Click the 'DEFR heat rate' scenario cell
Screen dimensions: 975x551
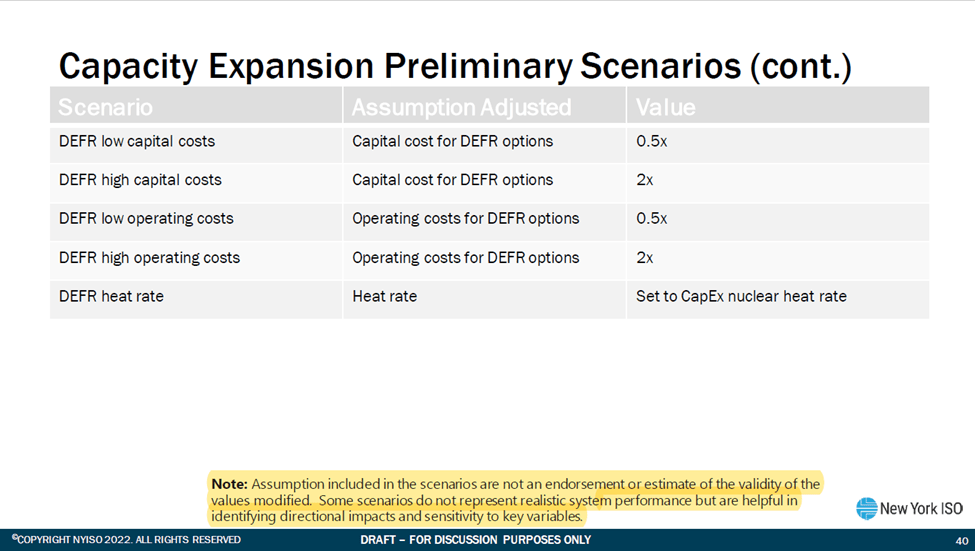(109, 296)
